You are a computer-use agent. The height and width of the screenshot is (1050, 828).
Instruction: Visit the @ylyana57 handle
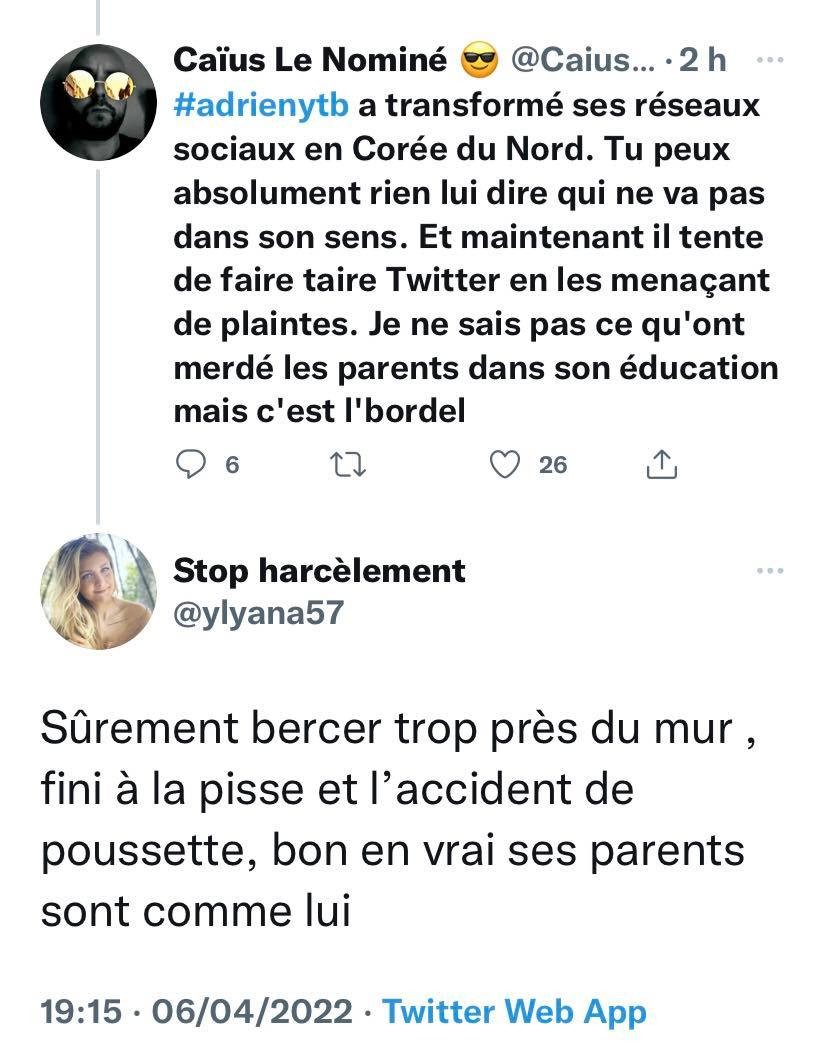tap(258, 612)
